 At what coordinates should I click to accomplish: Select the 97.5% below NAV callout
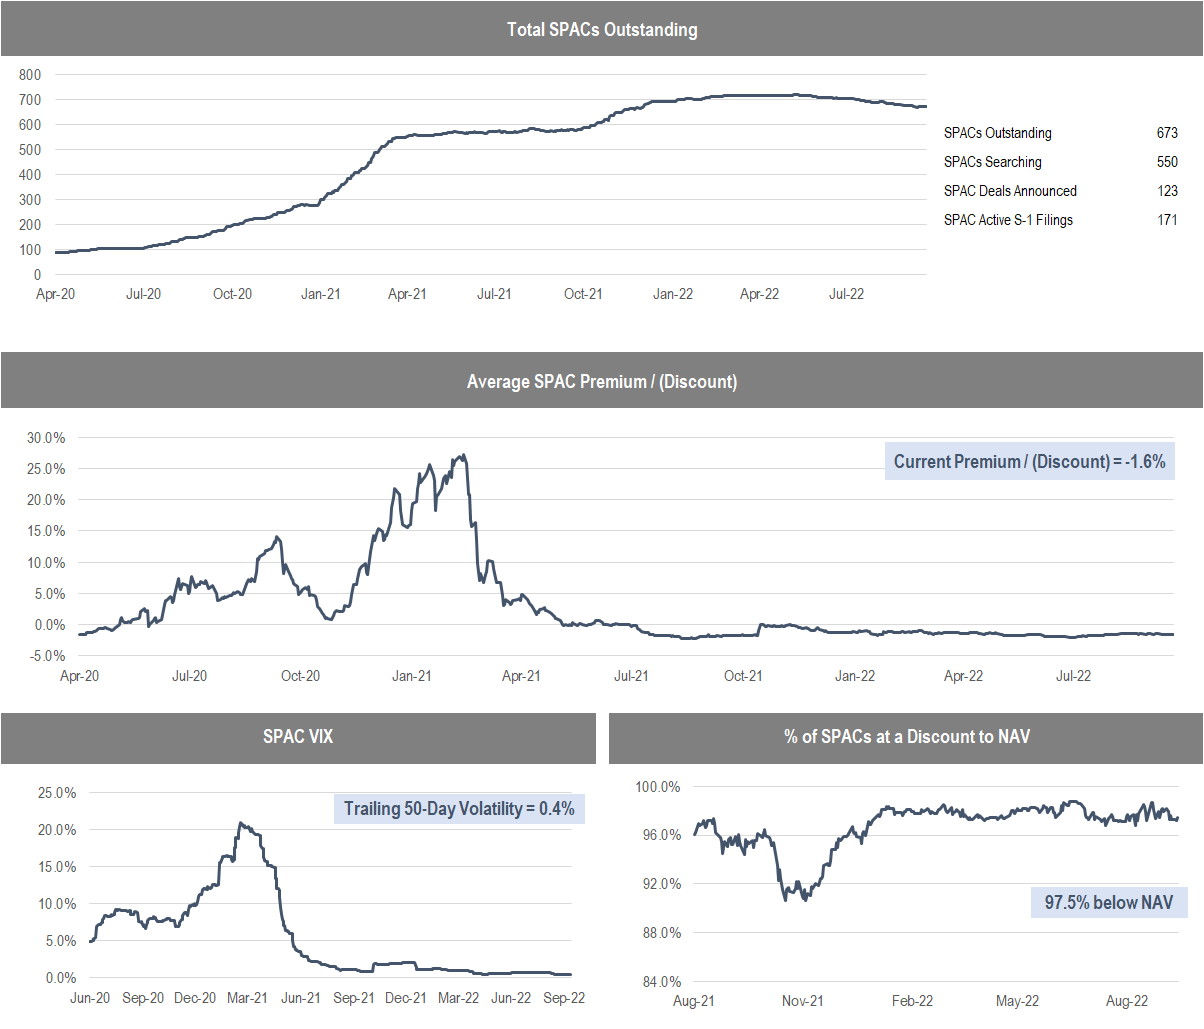[1108, 902]
